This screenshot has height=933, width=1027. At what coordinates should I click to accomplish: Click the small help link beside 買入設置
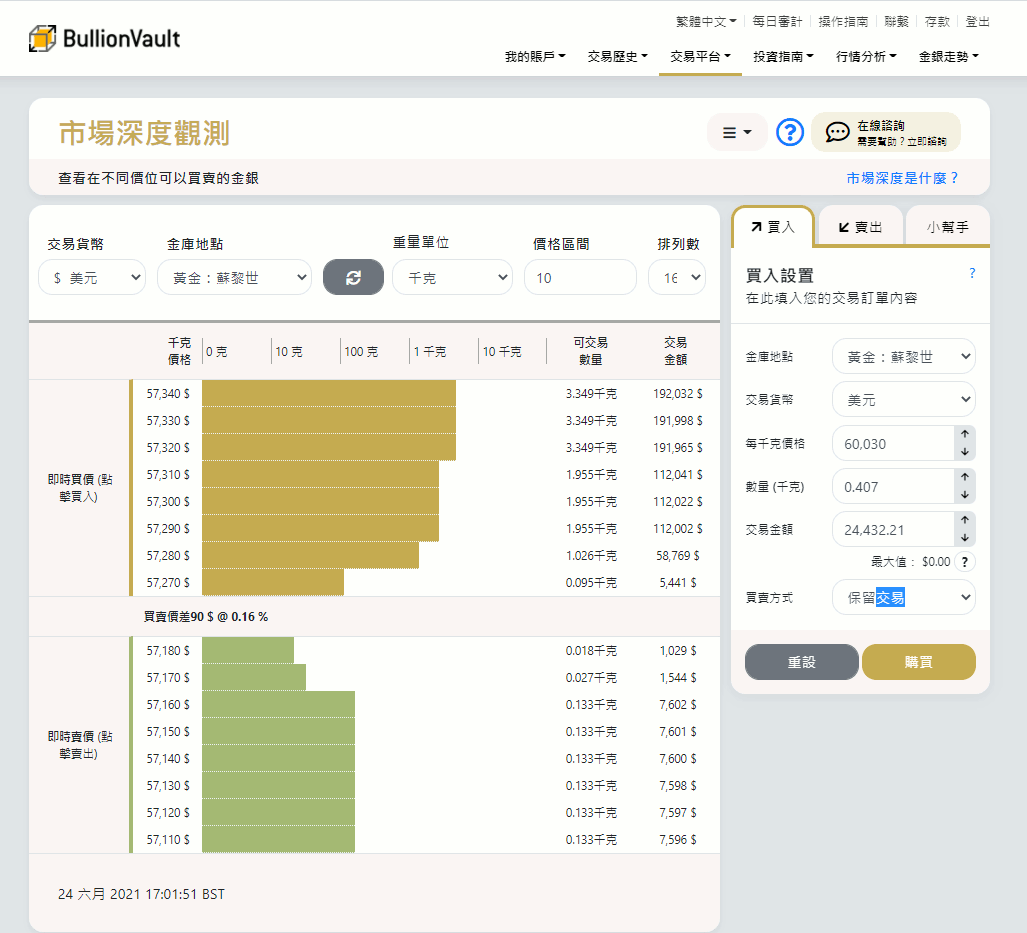(x=972, y=273)
